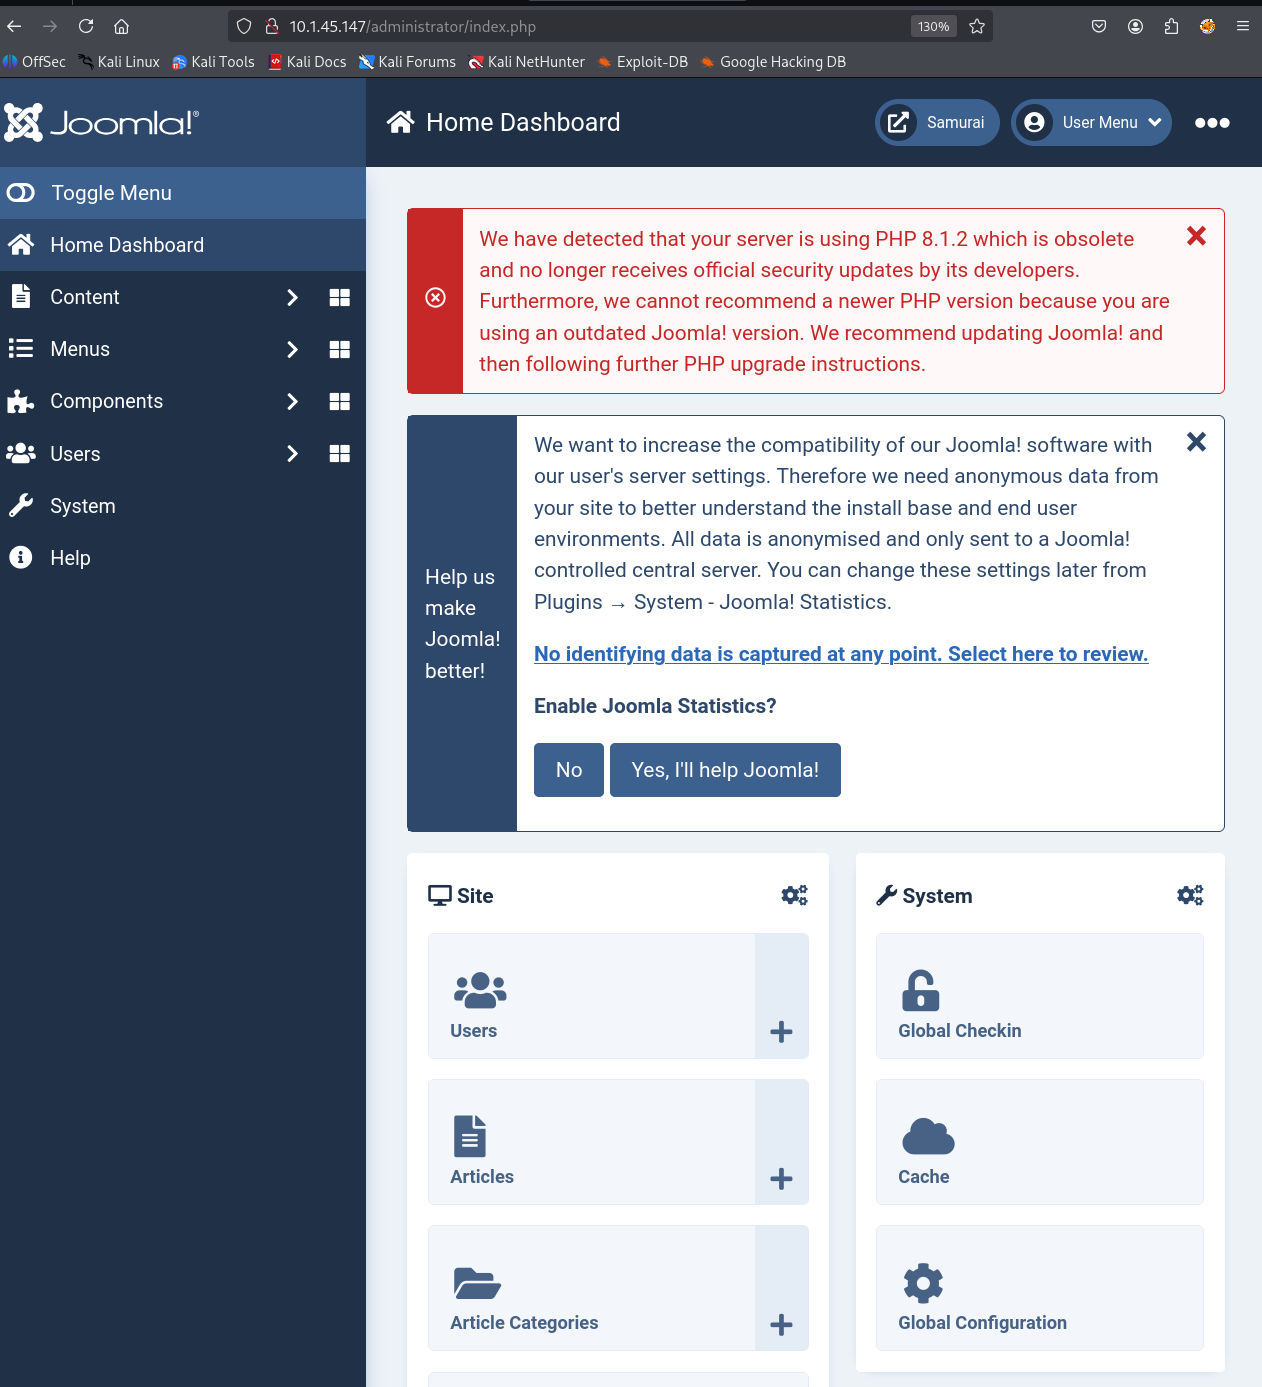Image resolution: width=1262 pixels, height=1387 pixels.
Task: Select Help in the sidebar menu
Action: [x=70, y=558]
